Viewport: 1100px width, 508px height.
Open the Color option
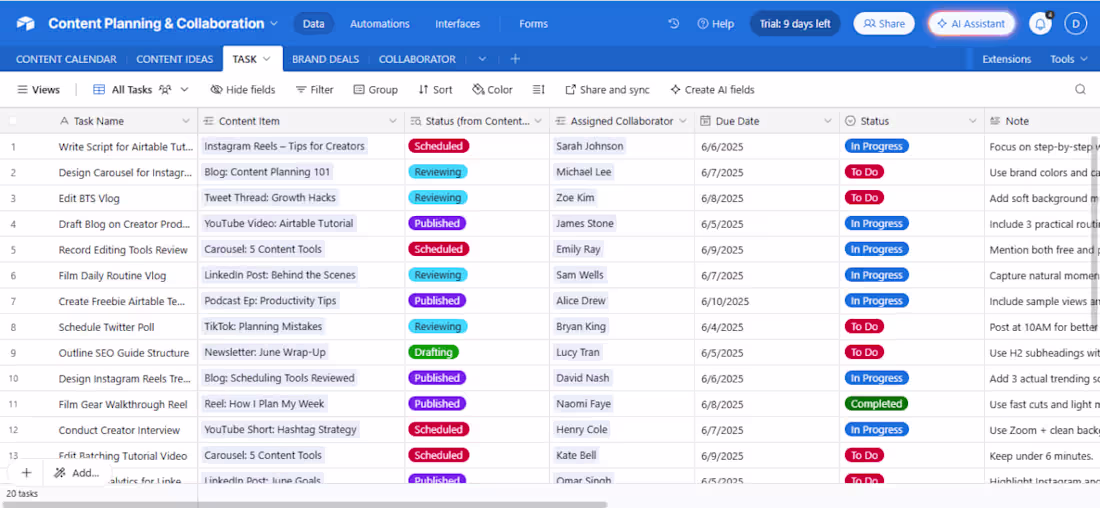[x=492, y=90]
